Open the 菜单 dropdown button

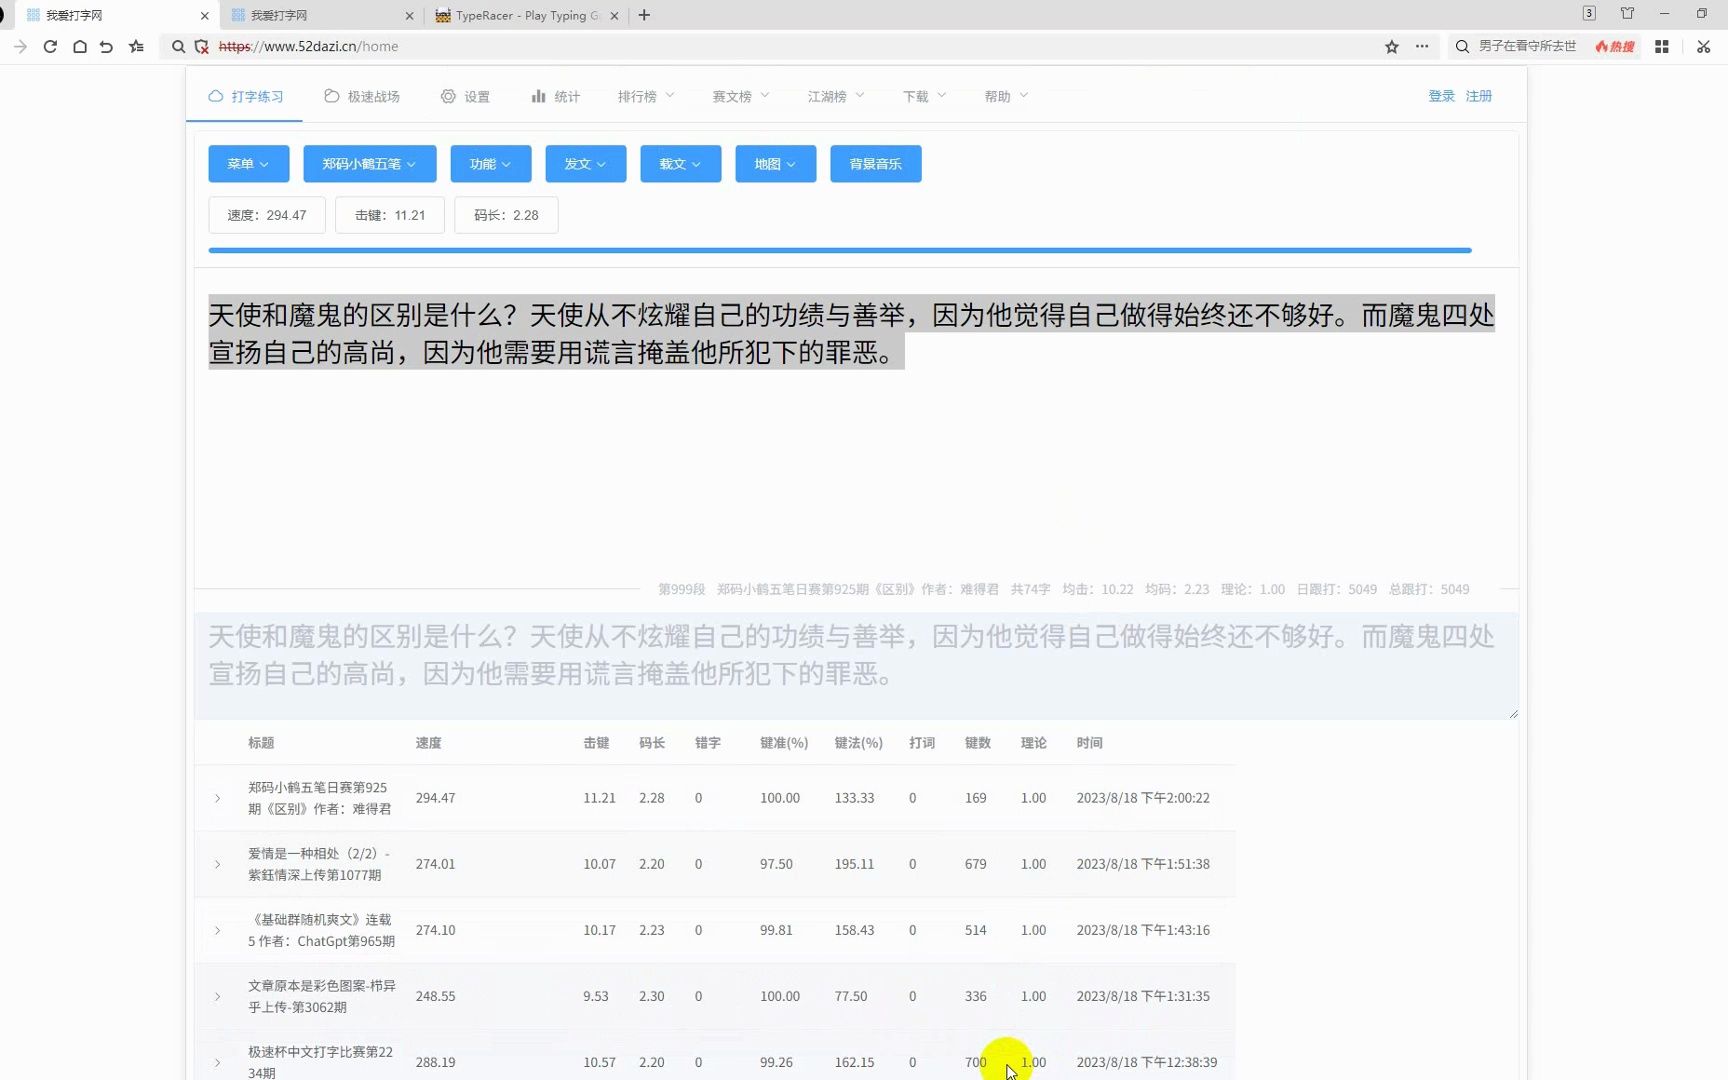pos(249,164)
